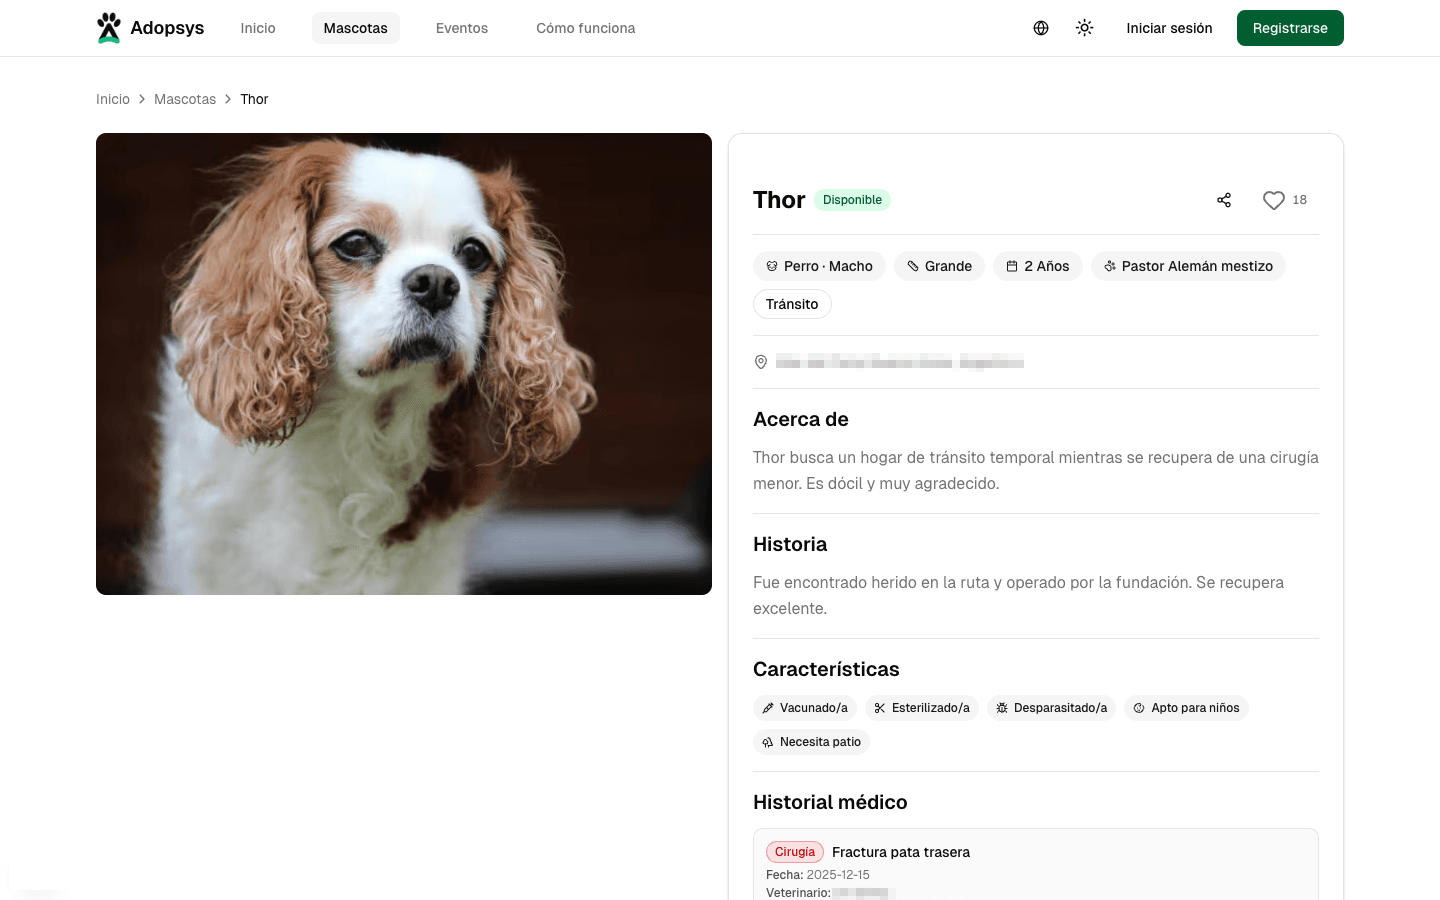
Task: Click the Iniciar sesión link
Action: (1169, 28)
